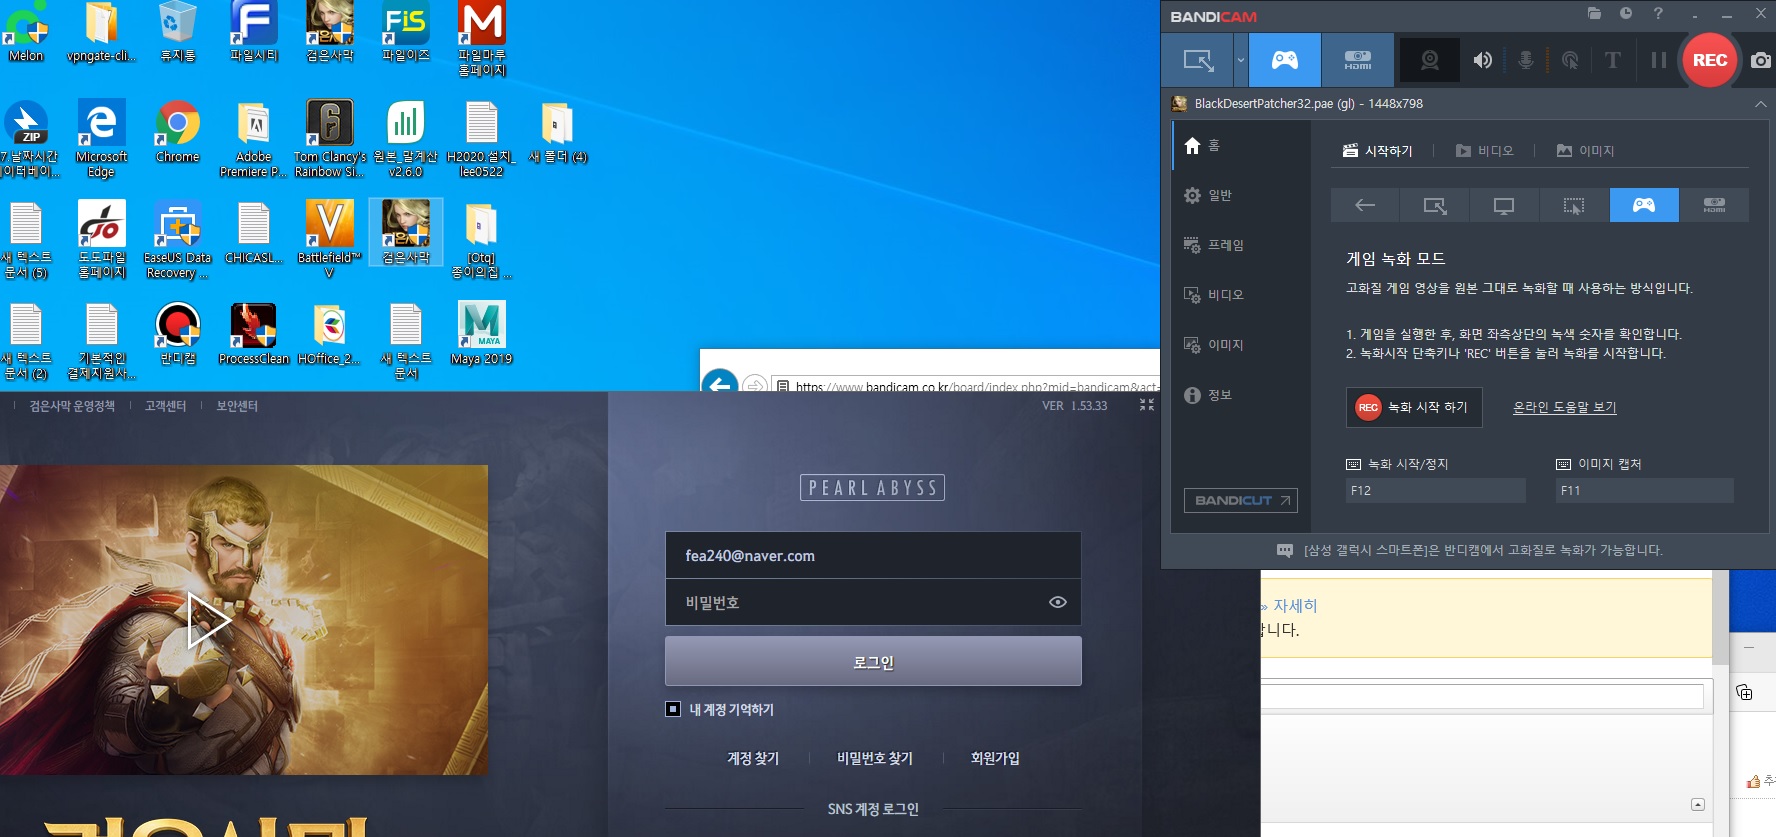
Task: Open 회원가입 link
Action: (995, 758)
